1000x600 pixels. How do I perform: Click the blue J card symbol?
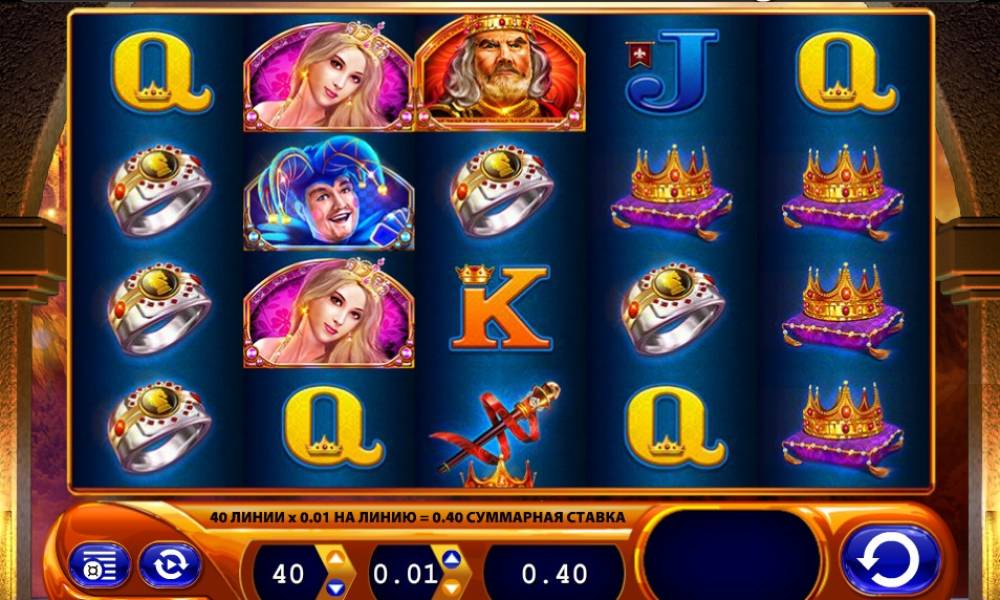[672, 71]
